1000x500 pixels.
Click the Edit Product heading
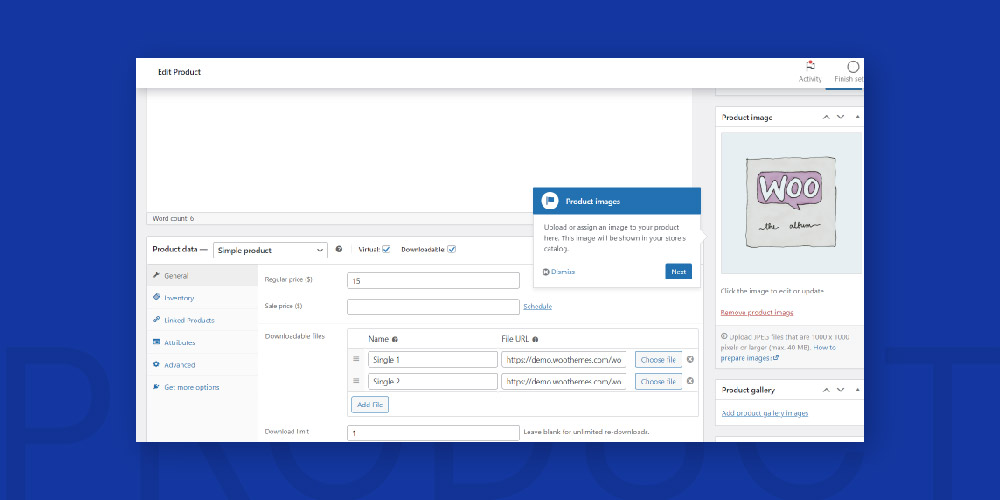[179, 72]
